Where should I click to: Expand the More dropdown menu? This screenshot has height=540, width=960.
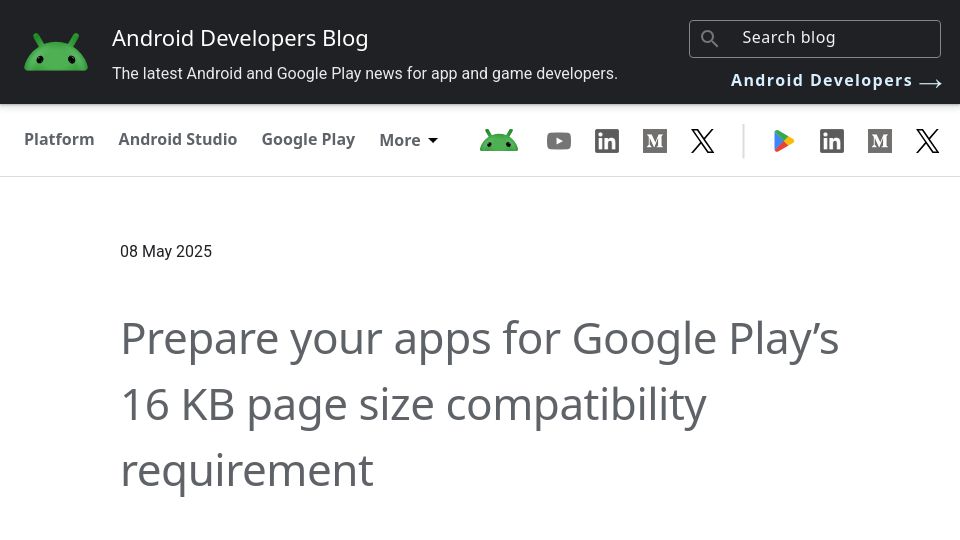pos(408,140)
